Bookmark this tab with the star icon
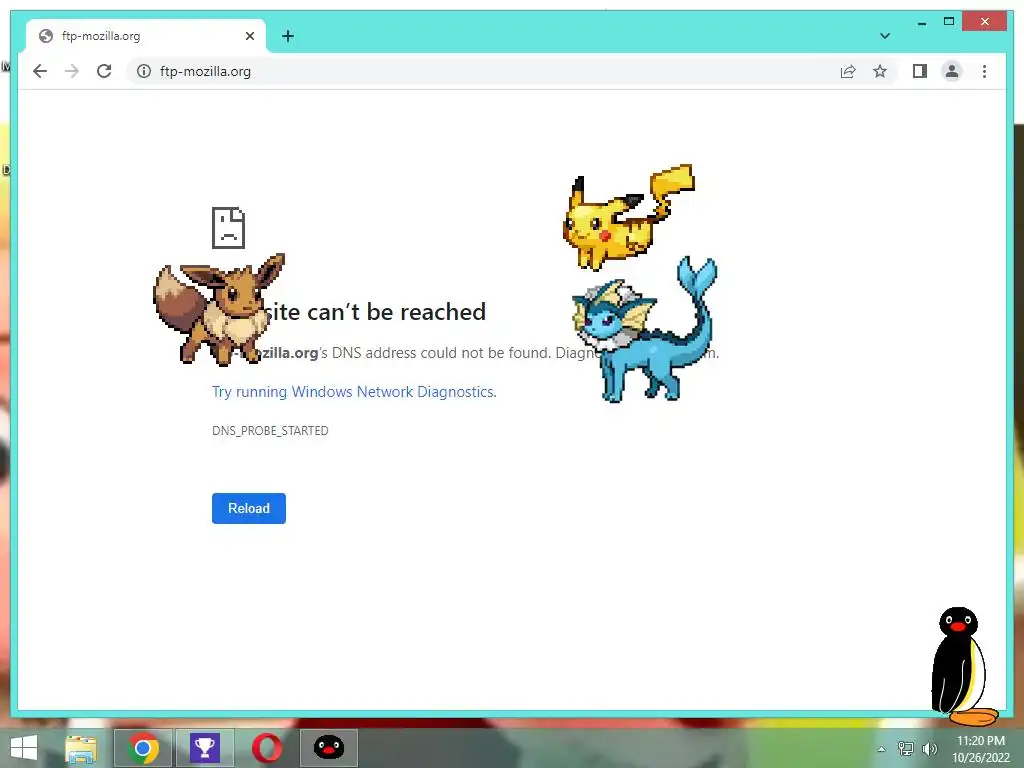 (x=880, y=71)
